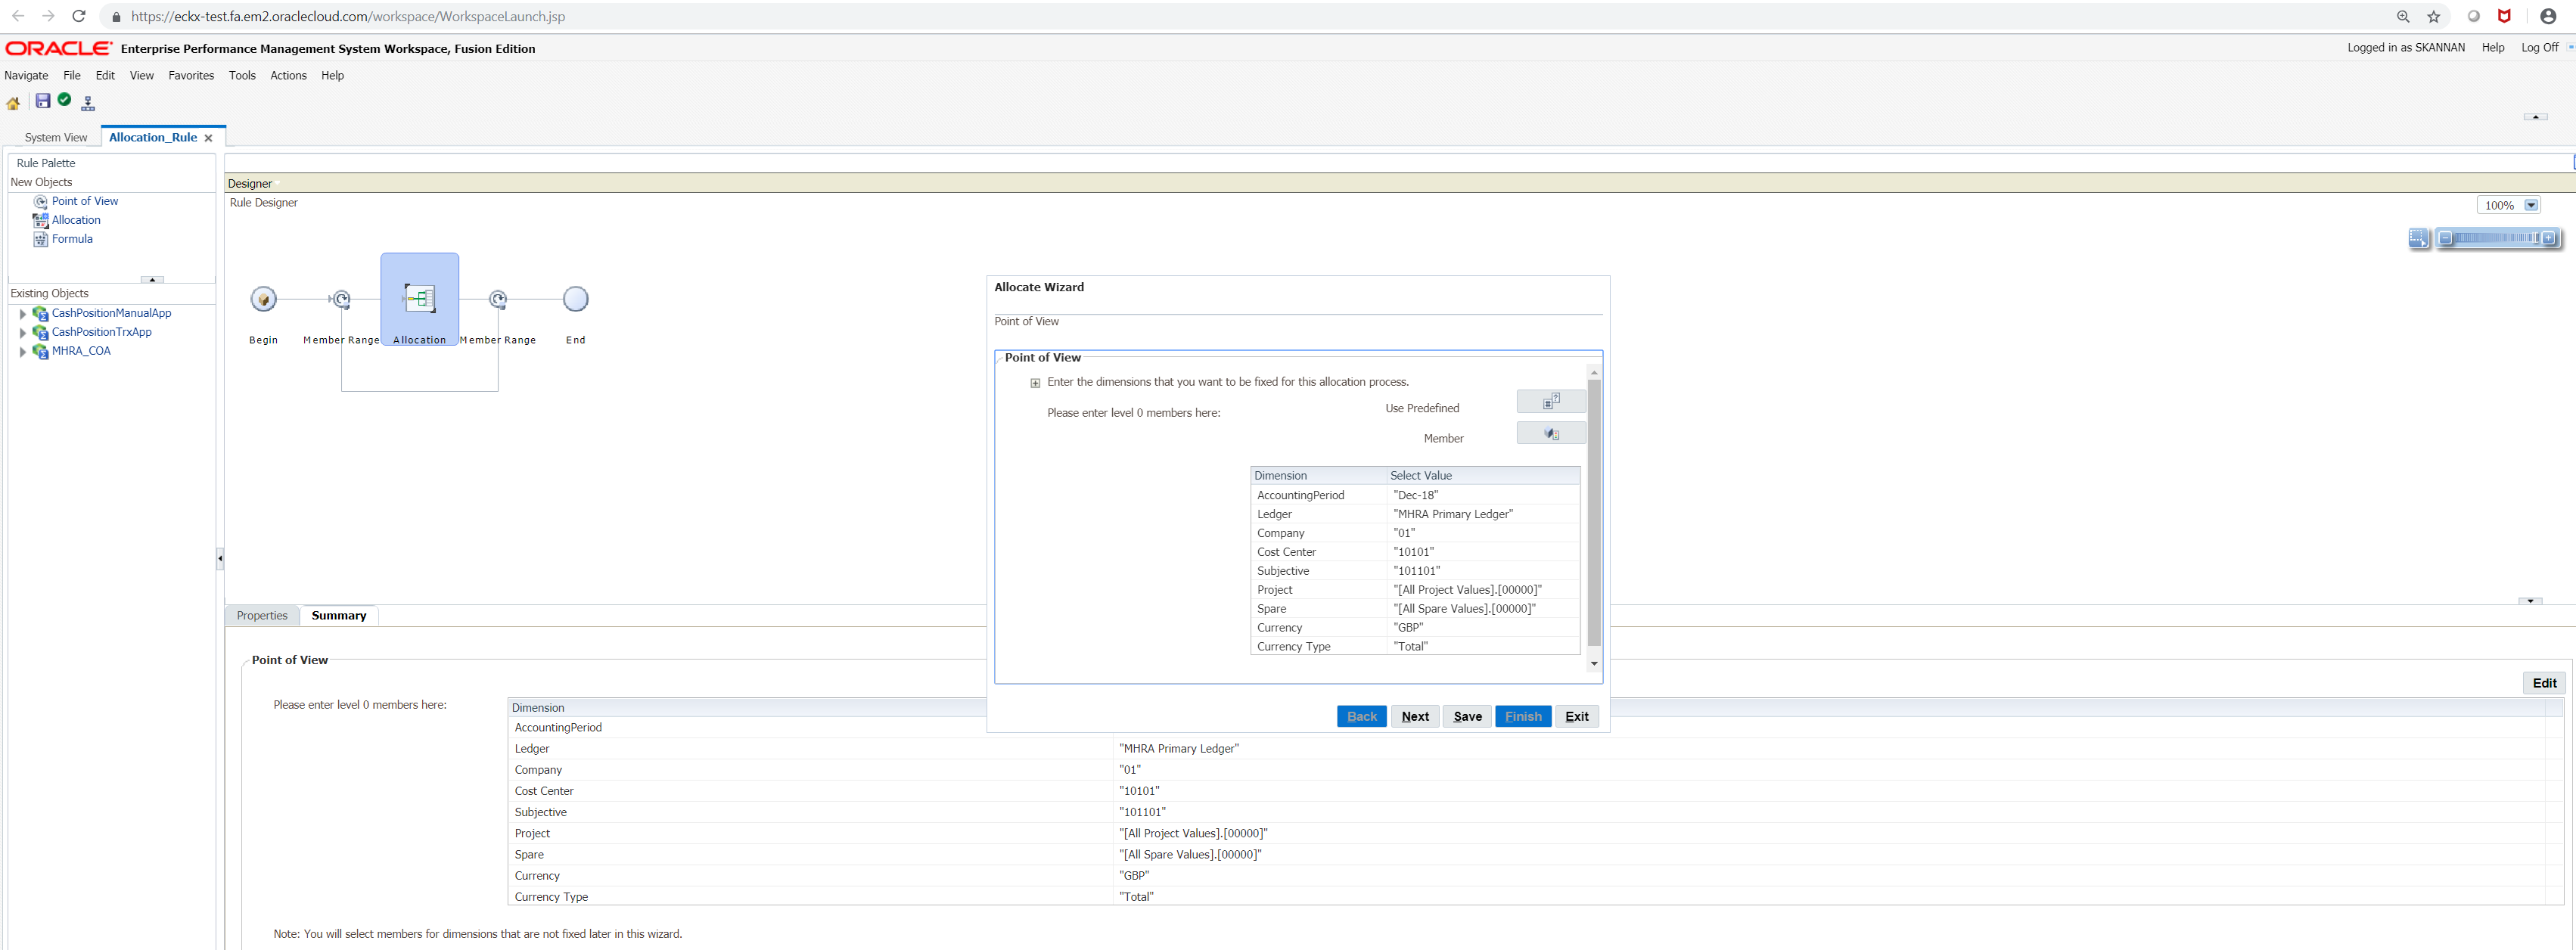Screen dimensions: 2576x950
Task: Click the browser reload icon
Action: [x=79, y=16]
